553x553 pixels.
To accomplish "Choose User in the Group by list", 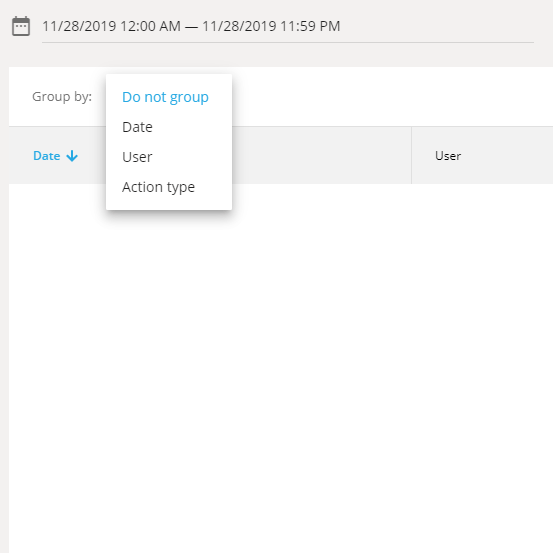I will (x=137, y=157).
